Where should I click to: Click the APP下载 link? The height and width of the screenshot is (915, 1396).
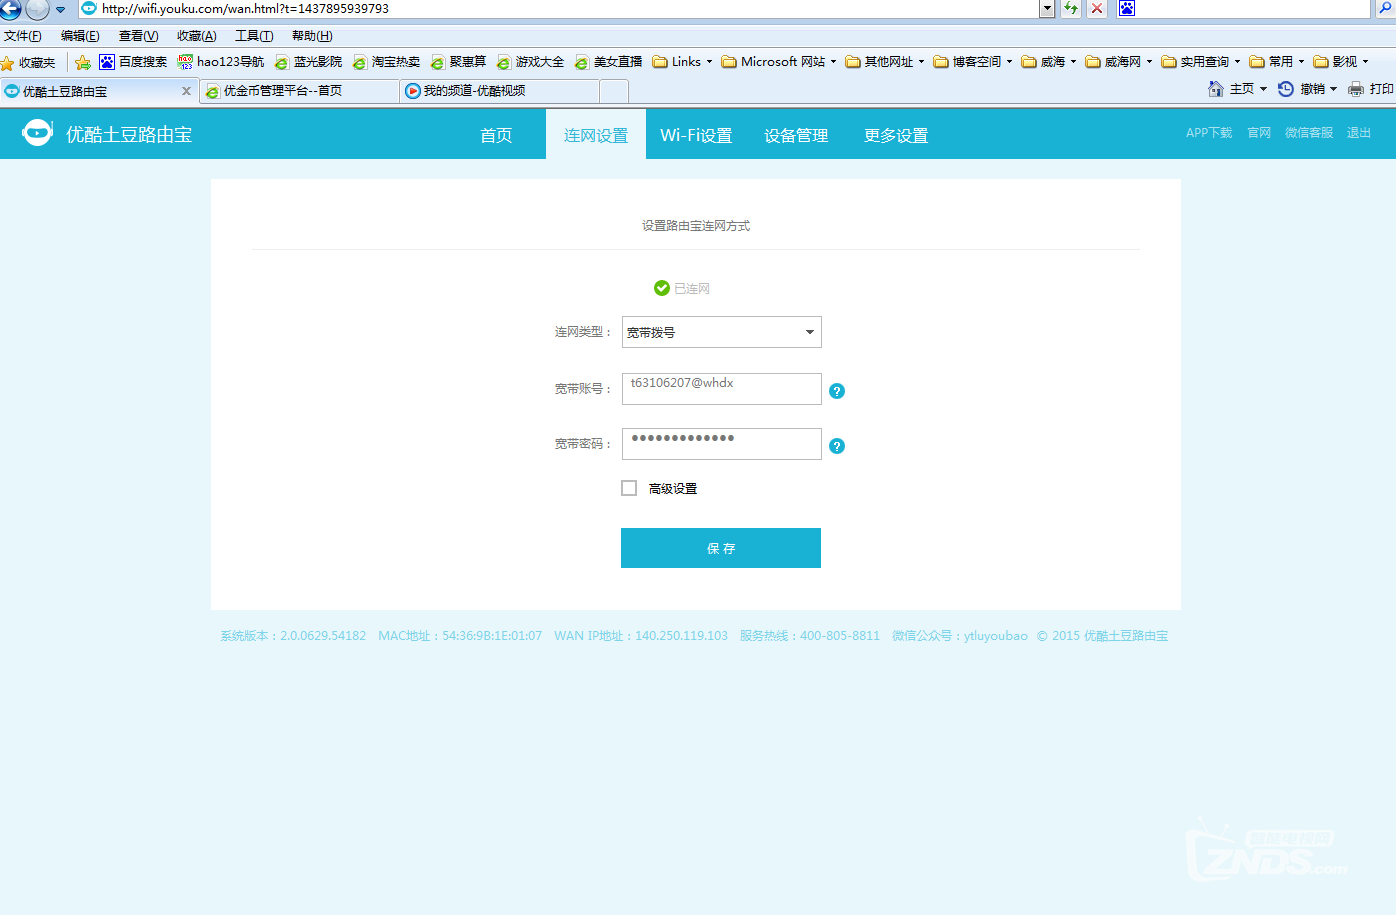(x=1209, y=133)
